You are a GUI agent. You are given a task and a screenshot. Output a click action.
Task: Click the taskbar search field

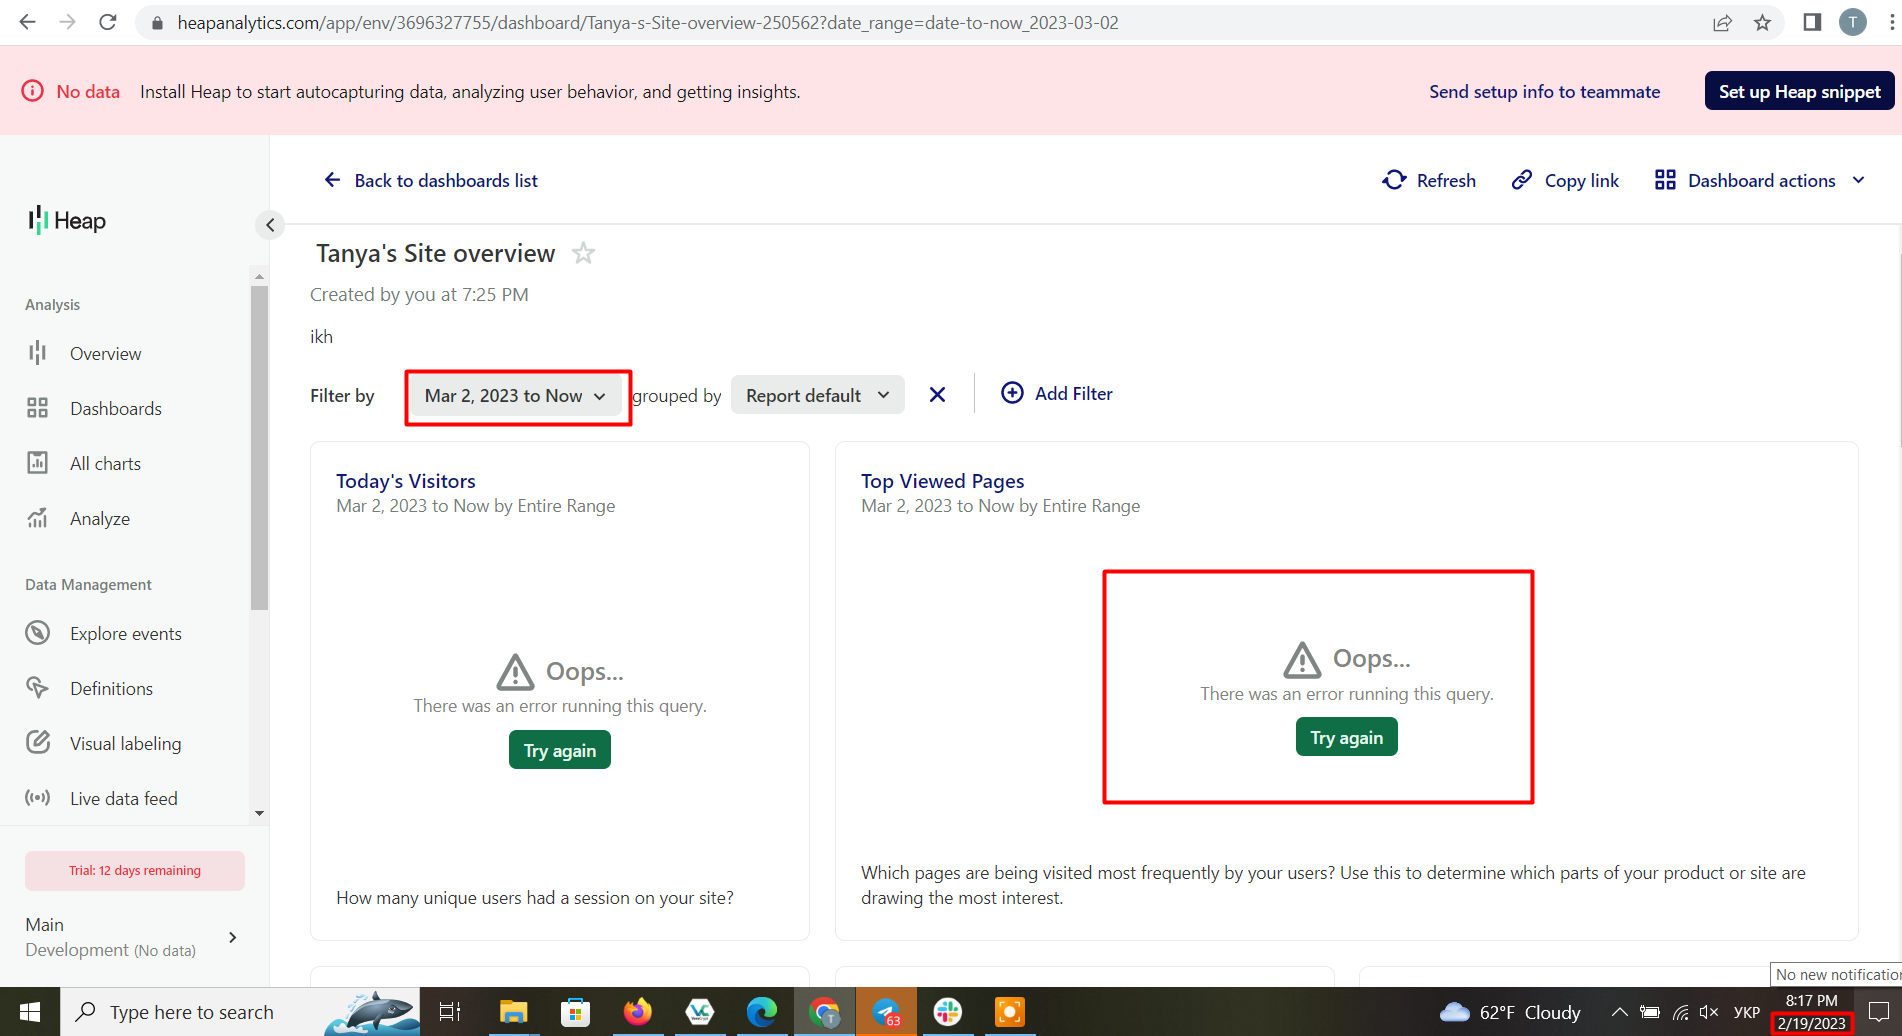pyautogui.click(x=240, y=1012)
